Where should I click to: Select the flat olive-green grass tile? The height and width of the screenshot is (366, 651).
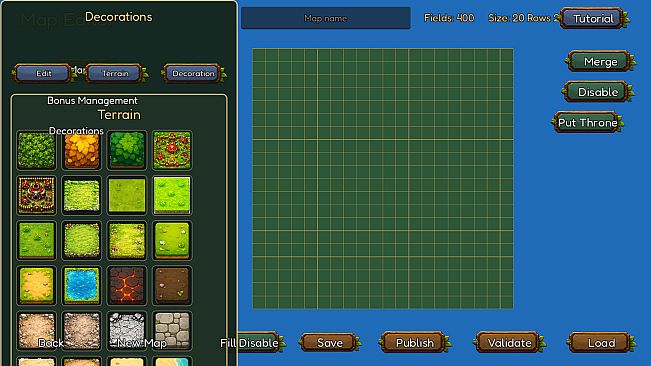(127, 195)
